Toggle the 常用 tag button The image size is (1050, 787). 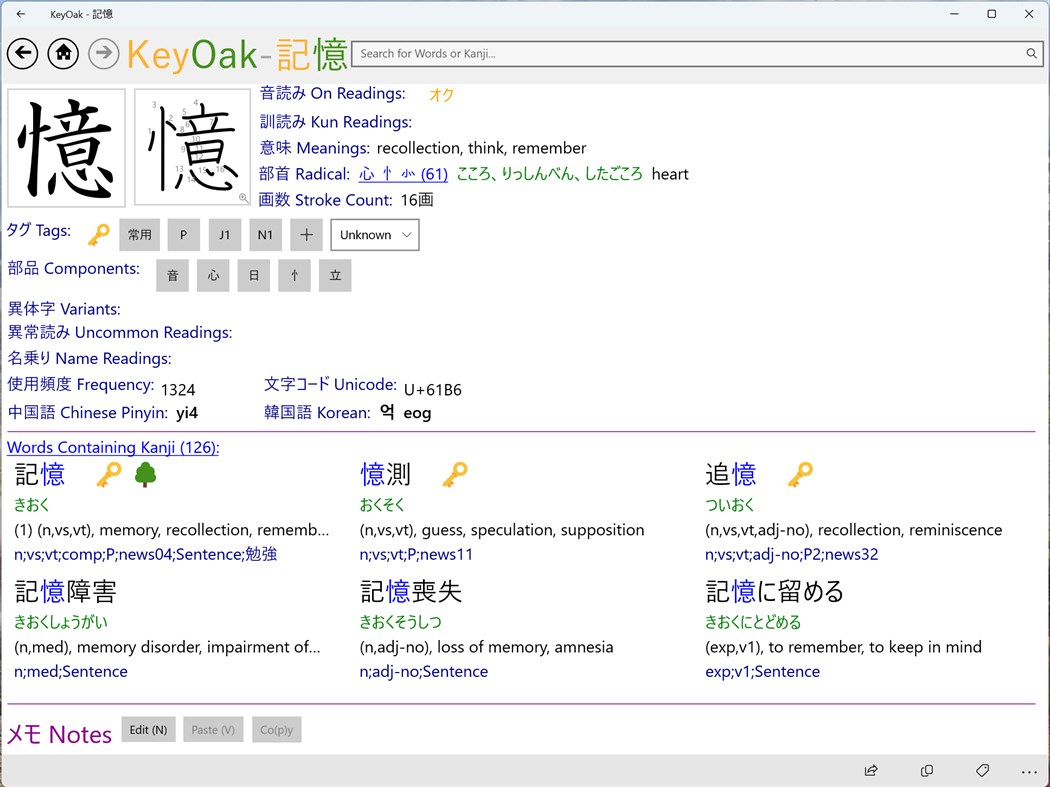(x=139, y=234)
